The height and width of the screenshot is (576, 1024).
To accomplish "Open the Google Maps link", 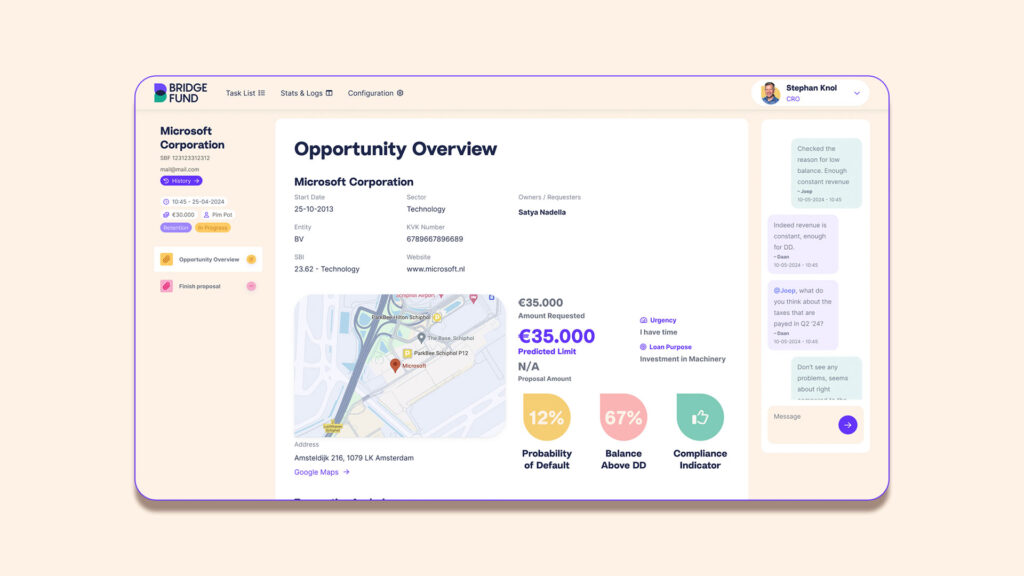I will (x=322, y=472).
